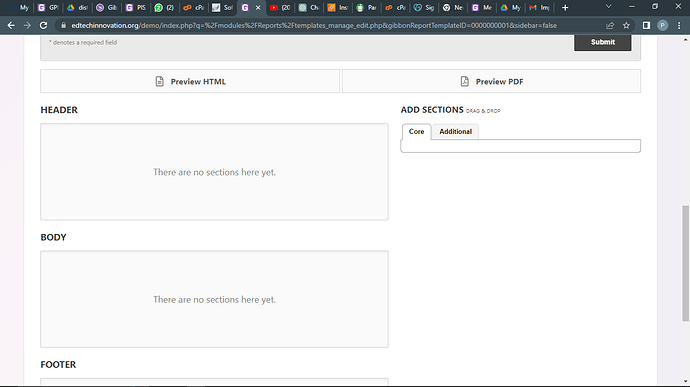Open a new browser tab

pos(565,7)
